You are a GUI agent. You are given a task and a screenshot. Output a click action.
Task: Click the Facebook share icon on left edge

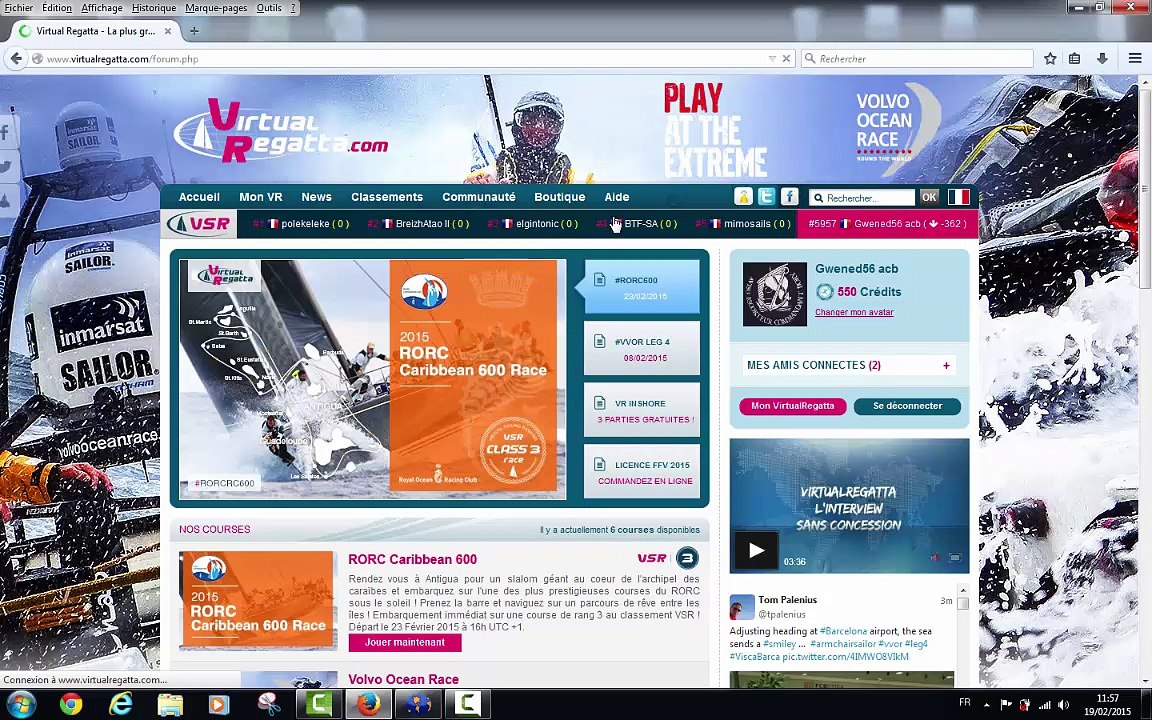[5, 133]
